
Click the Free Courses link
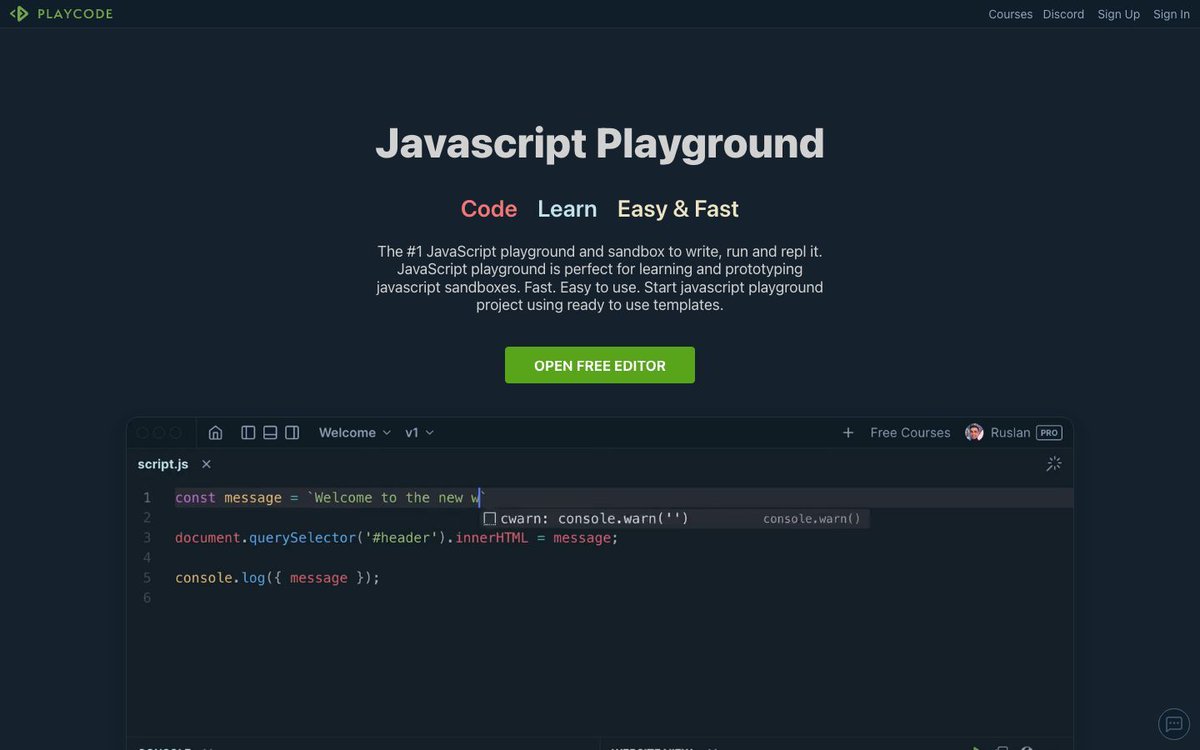(910, 432)
